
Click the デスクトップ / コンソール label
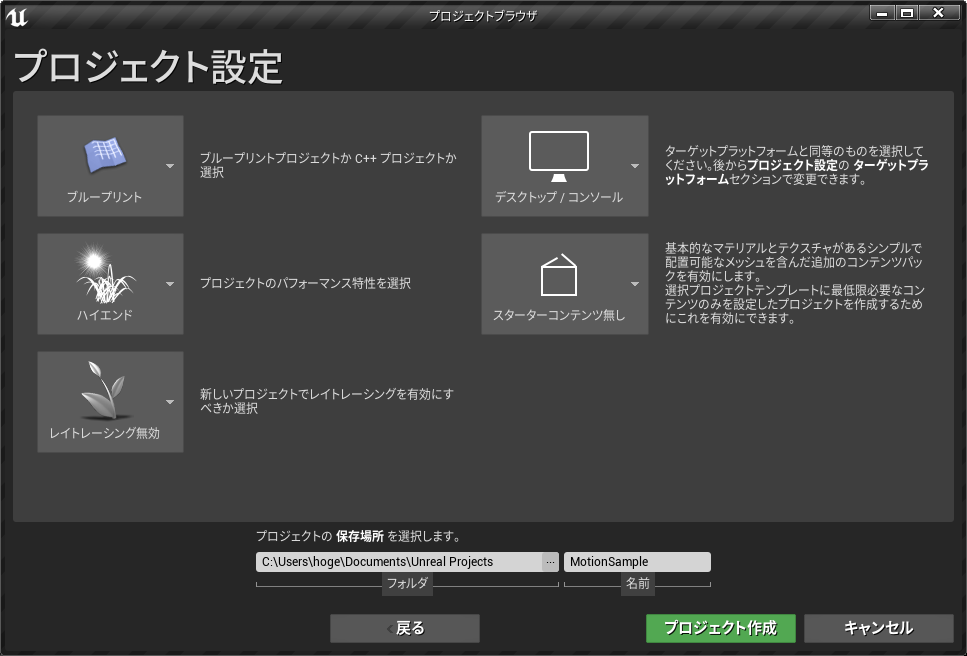[x=559, y=197]
